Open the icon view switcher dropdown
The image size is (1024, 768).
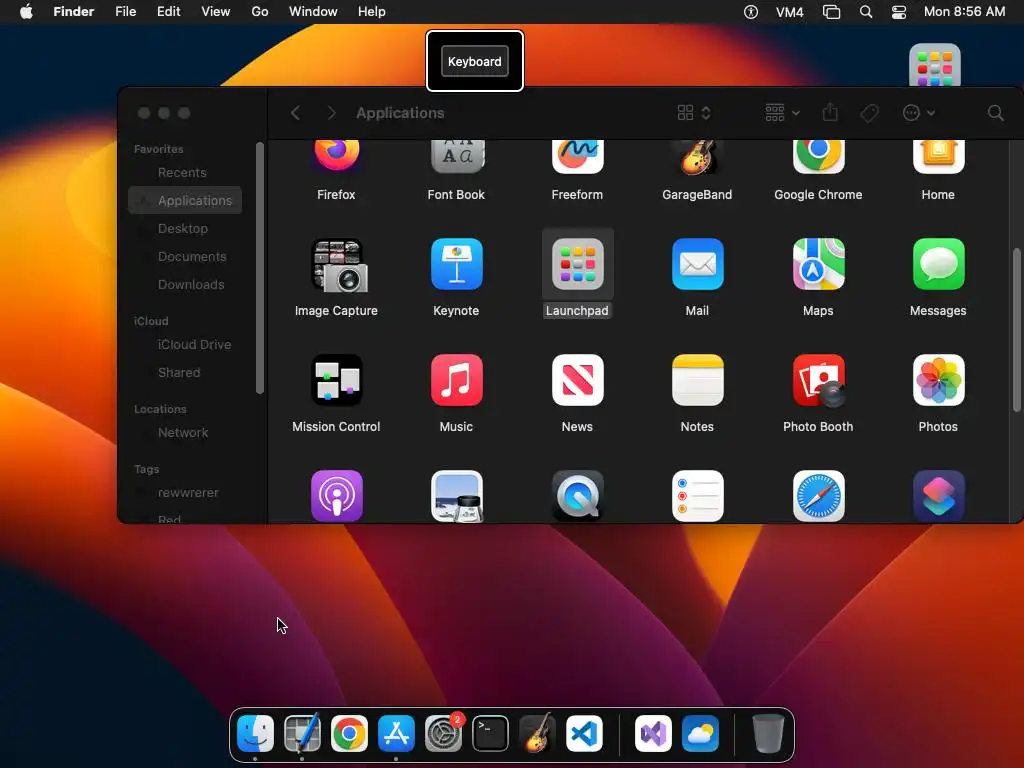click(x=694, y=113)
